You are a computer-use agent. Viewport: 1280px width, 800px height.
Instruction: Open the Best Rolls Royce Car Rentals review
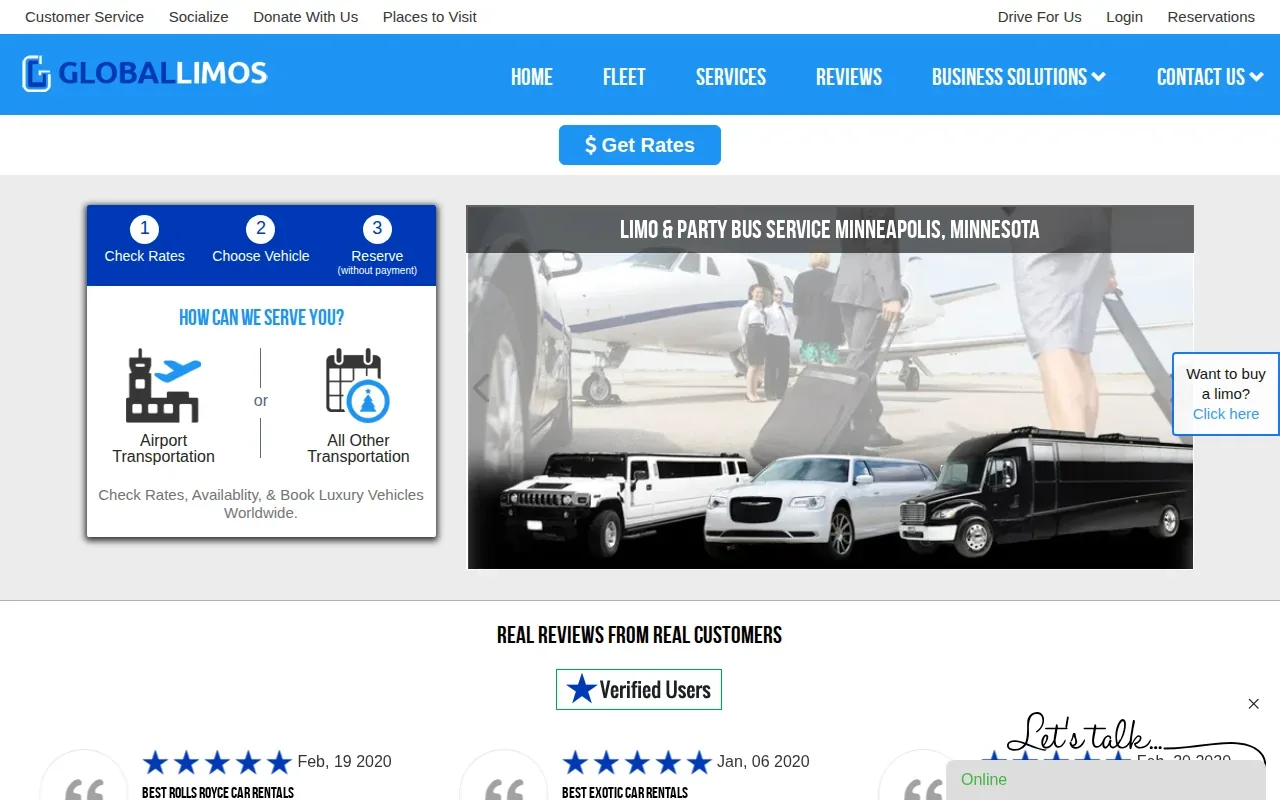click(218, 793)
